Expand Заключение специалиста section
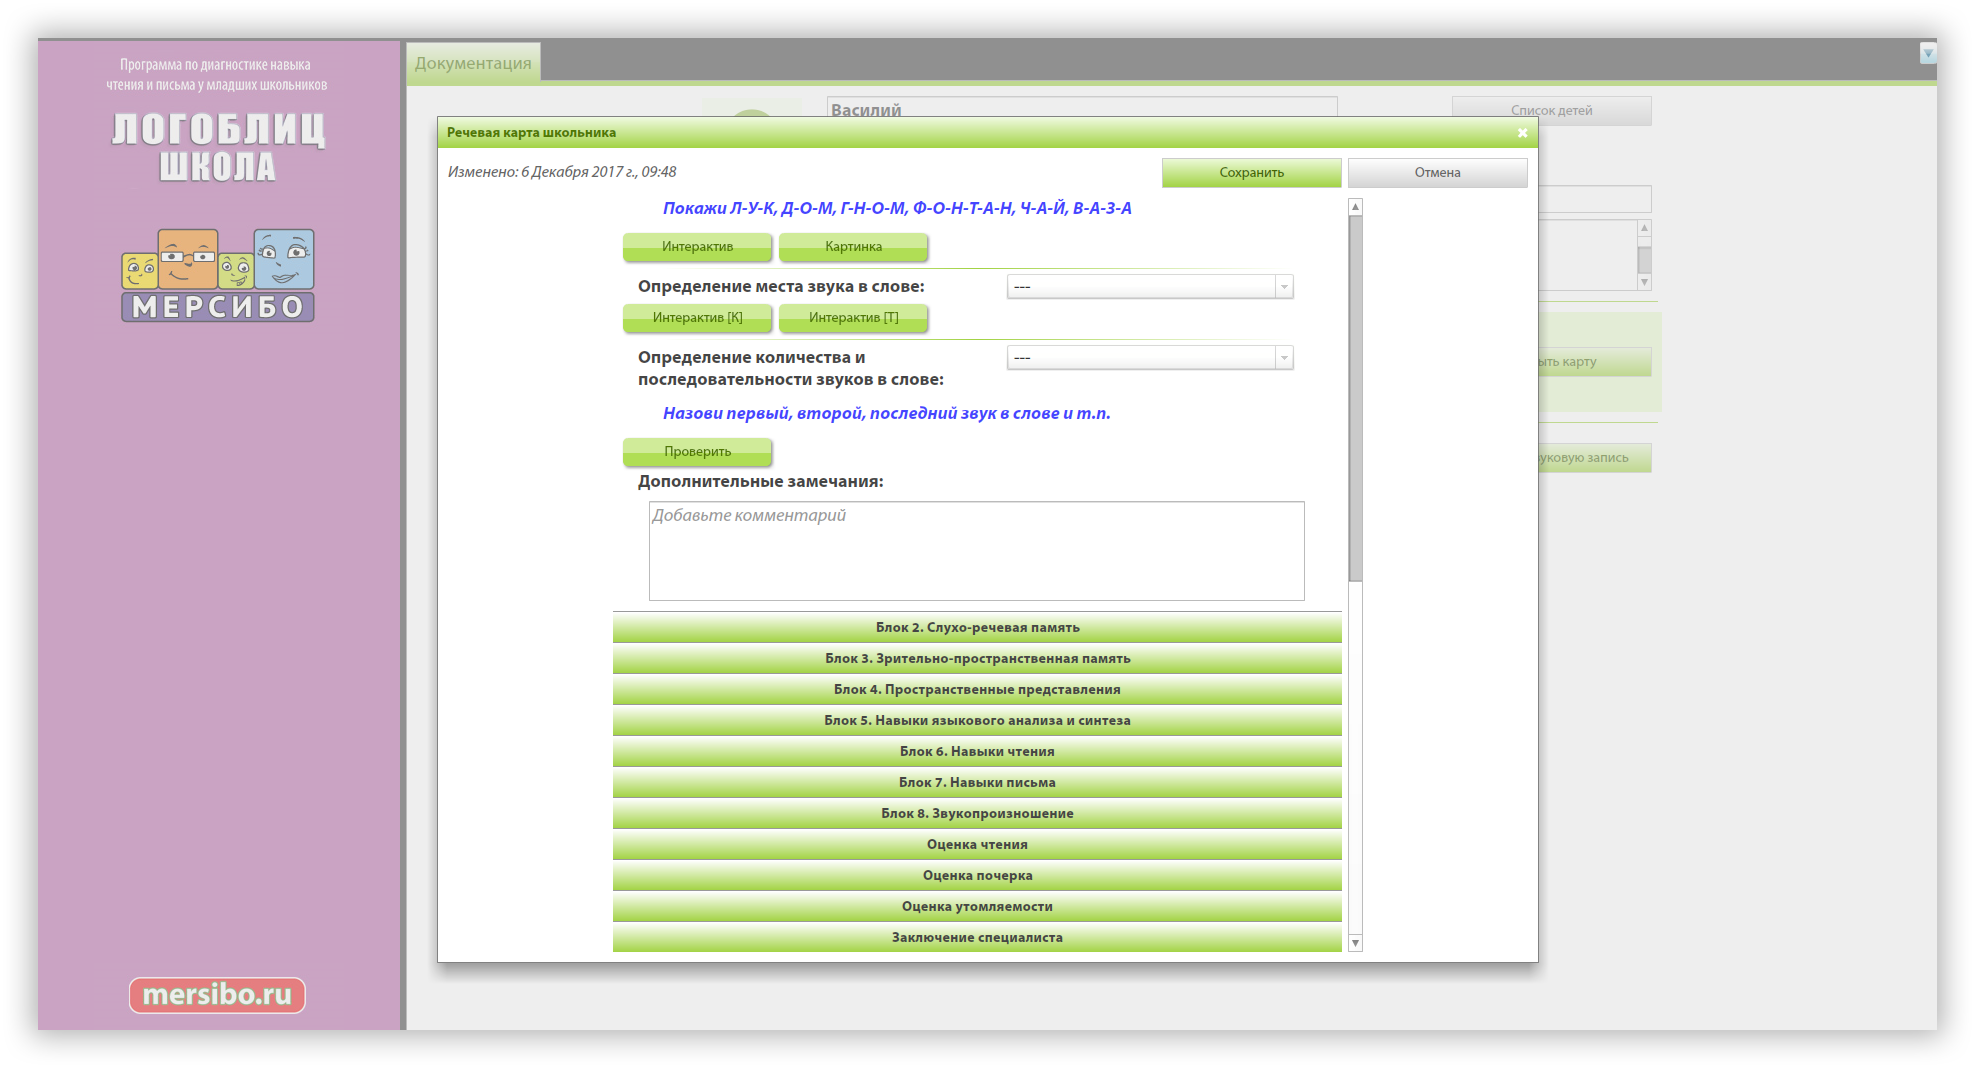This screenshot has width=1975, height=1068. 976,938
